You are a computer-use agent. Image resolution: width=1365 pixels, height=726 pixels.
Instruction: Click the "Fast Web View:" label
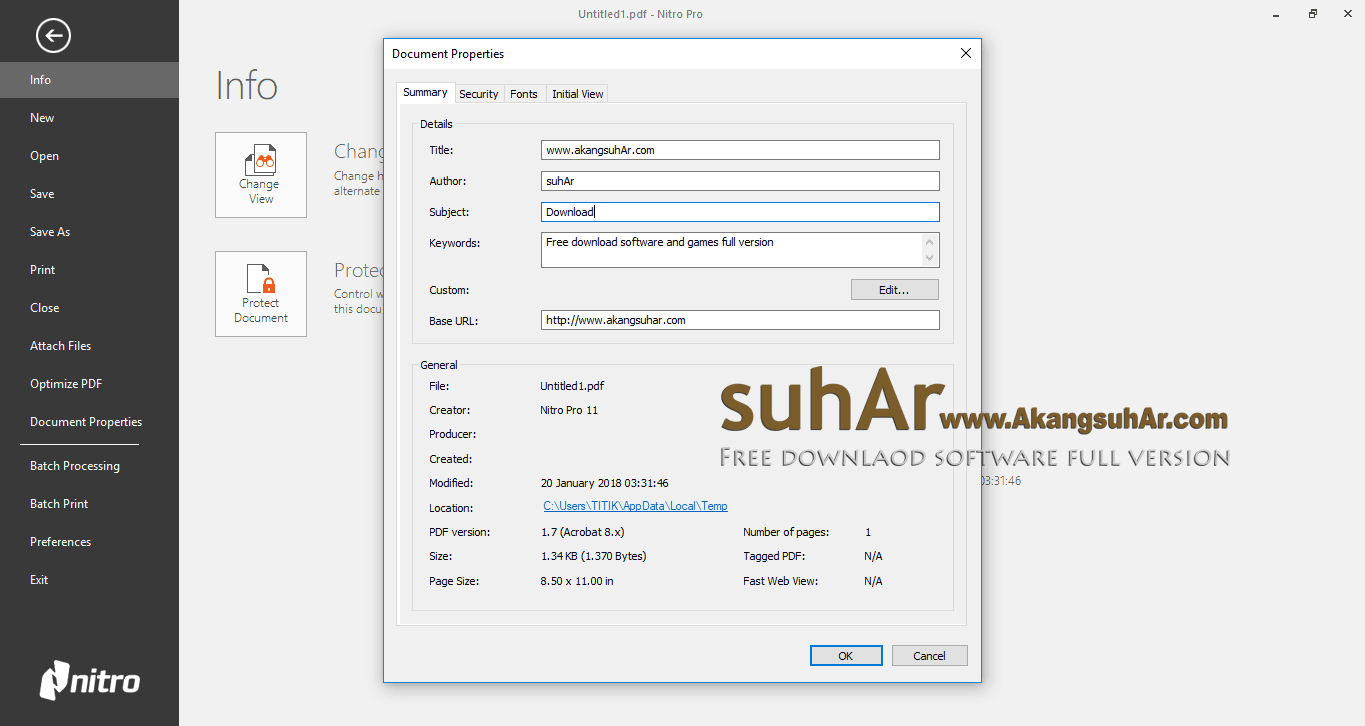pos(781,581)
